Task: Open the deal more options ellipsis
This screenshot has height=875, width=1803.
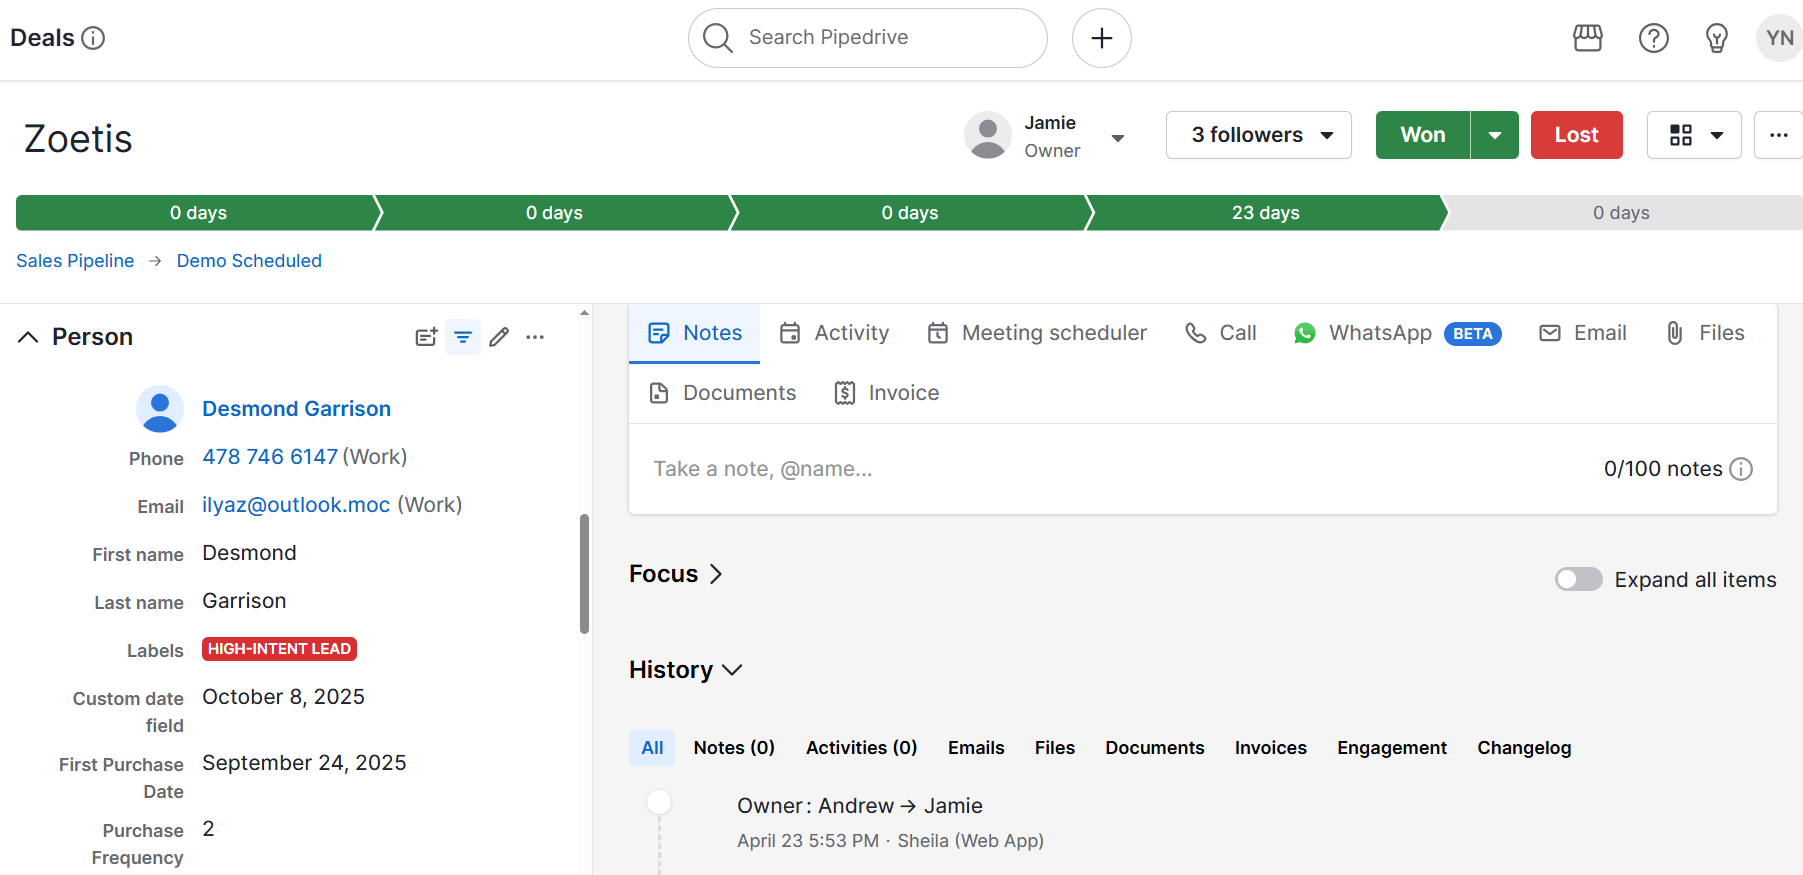Action: [x=1778, y=135]
